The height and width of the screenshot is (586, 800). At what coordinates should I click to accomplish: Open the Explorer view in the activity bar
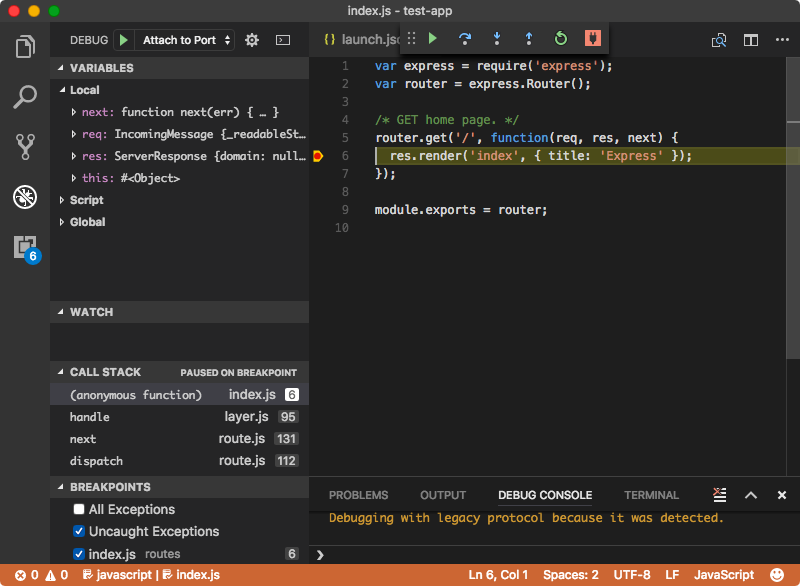point(25,46)
